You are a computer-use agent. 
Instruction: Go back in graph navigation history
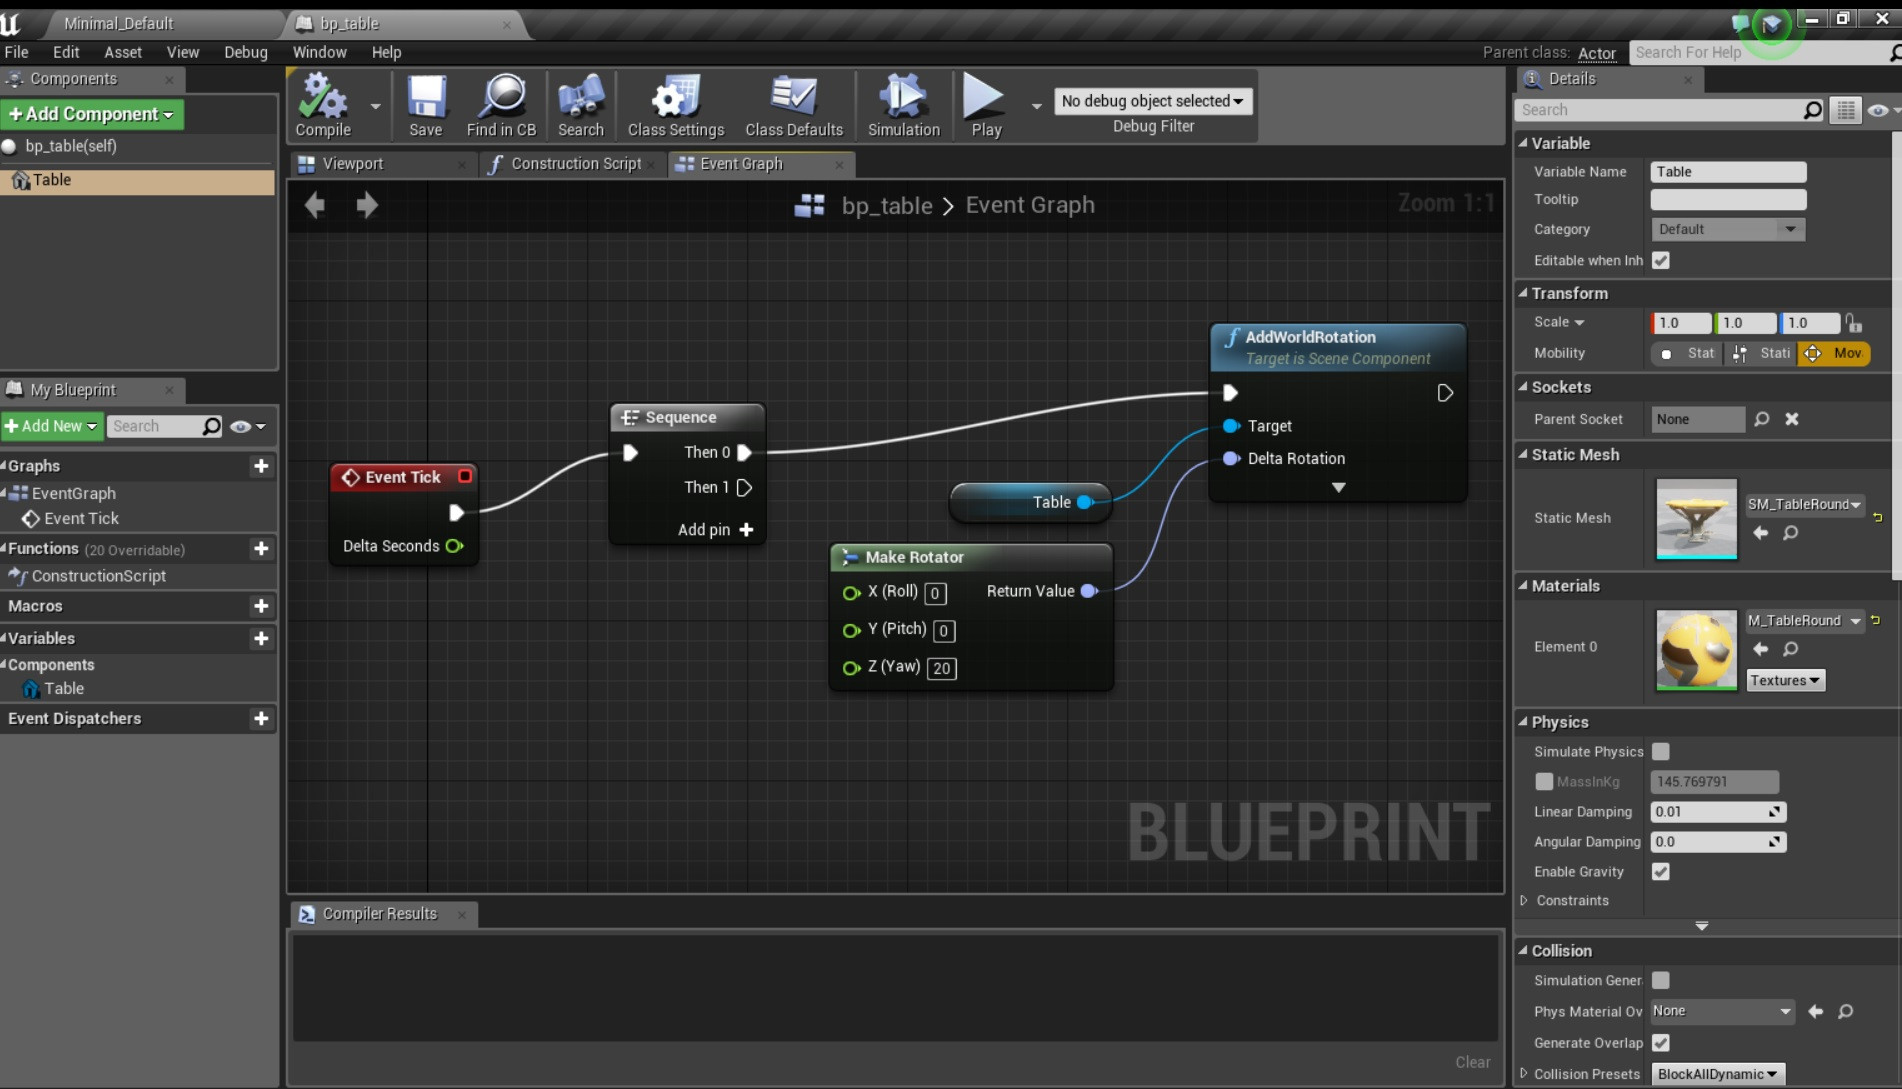(x=315, y=205)
